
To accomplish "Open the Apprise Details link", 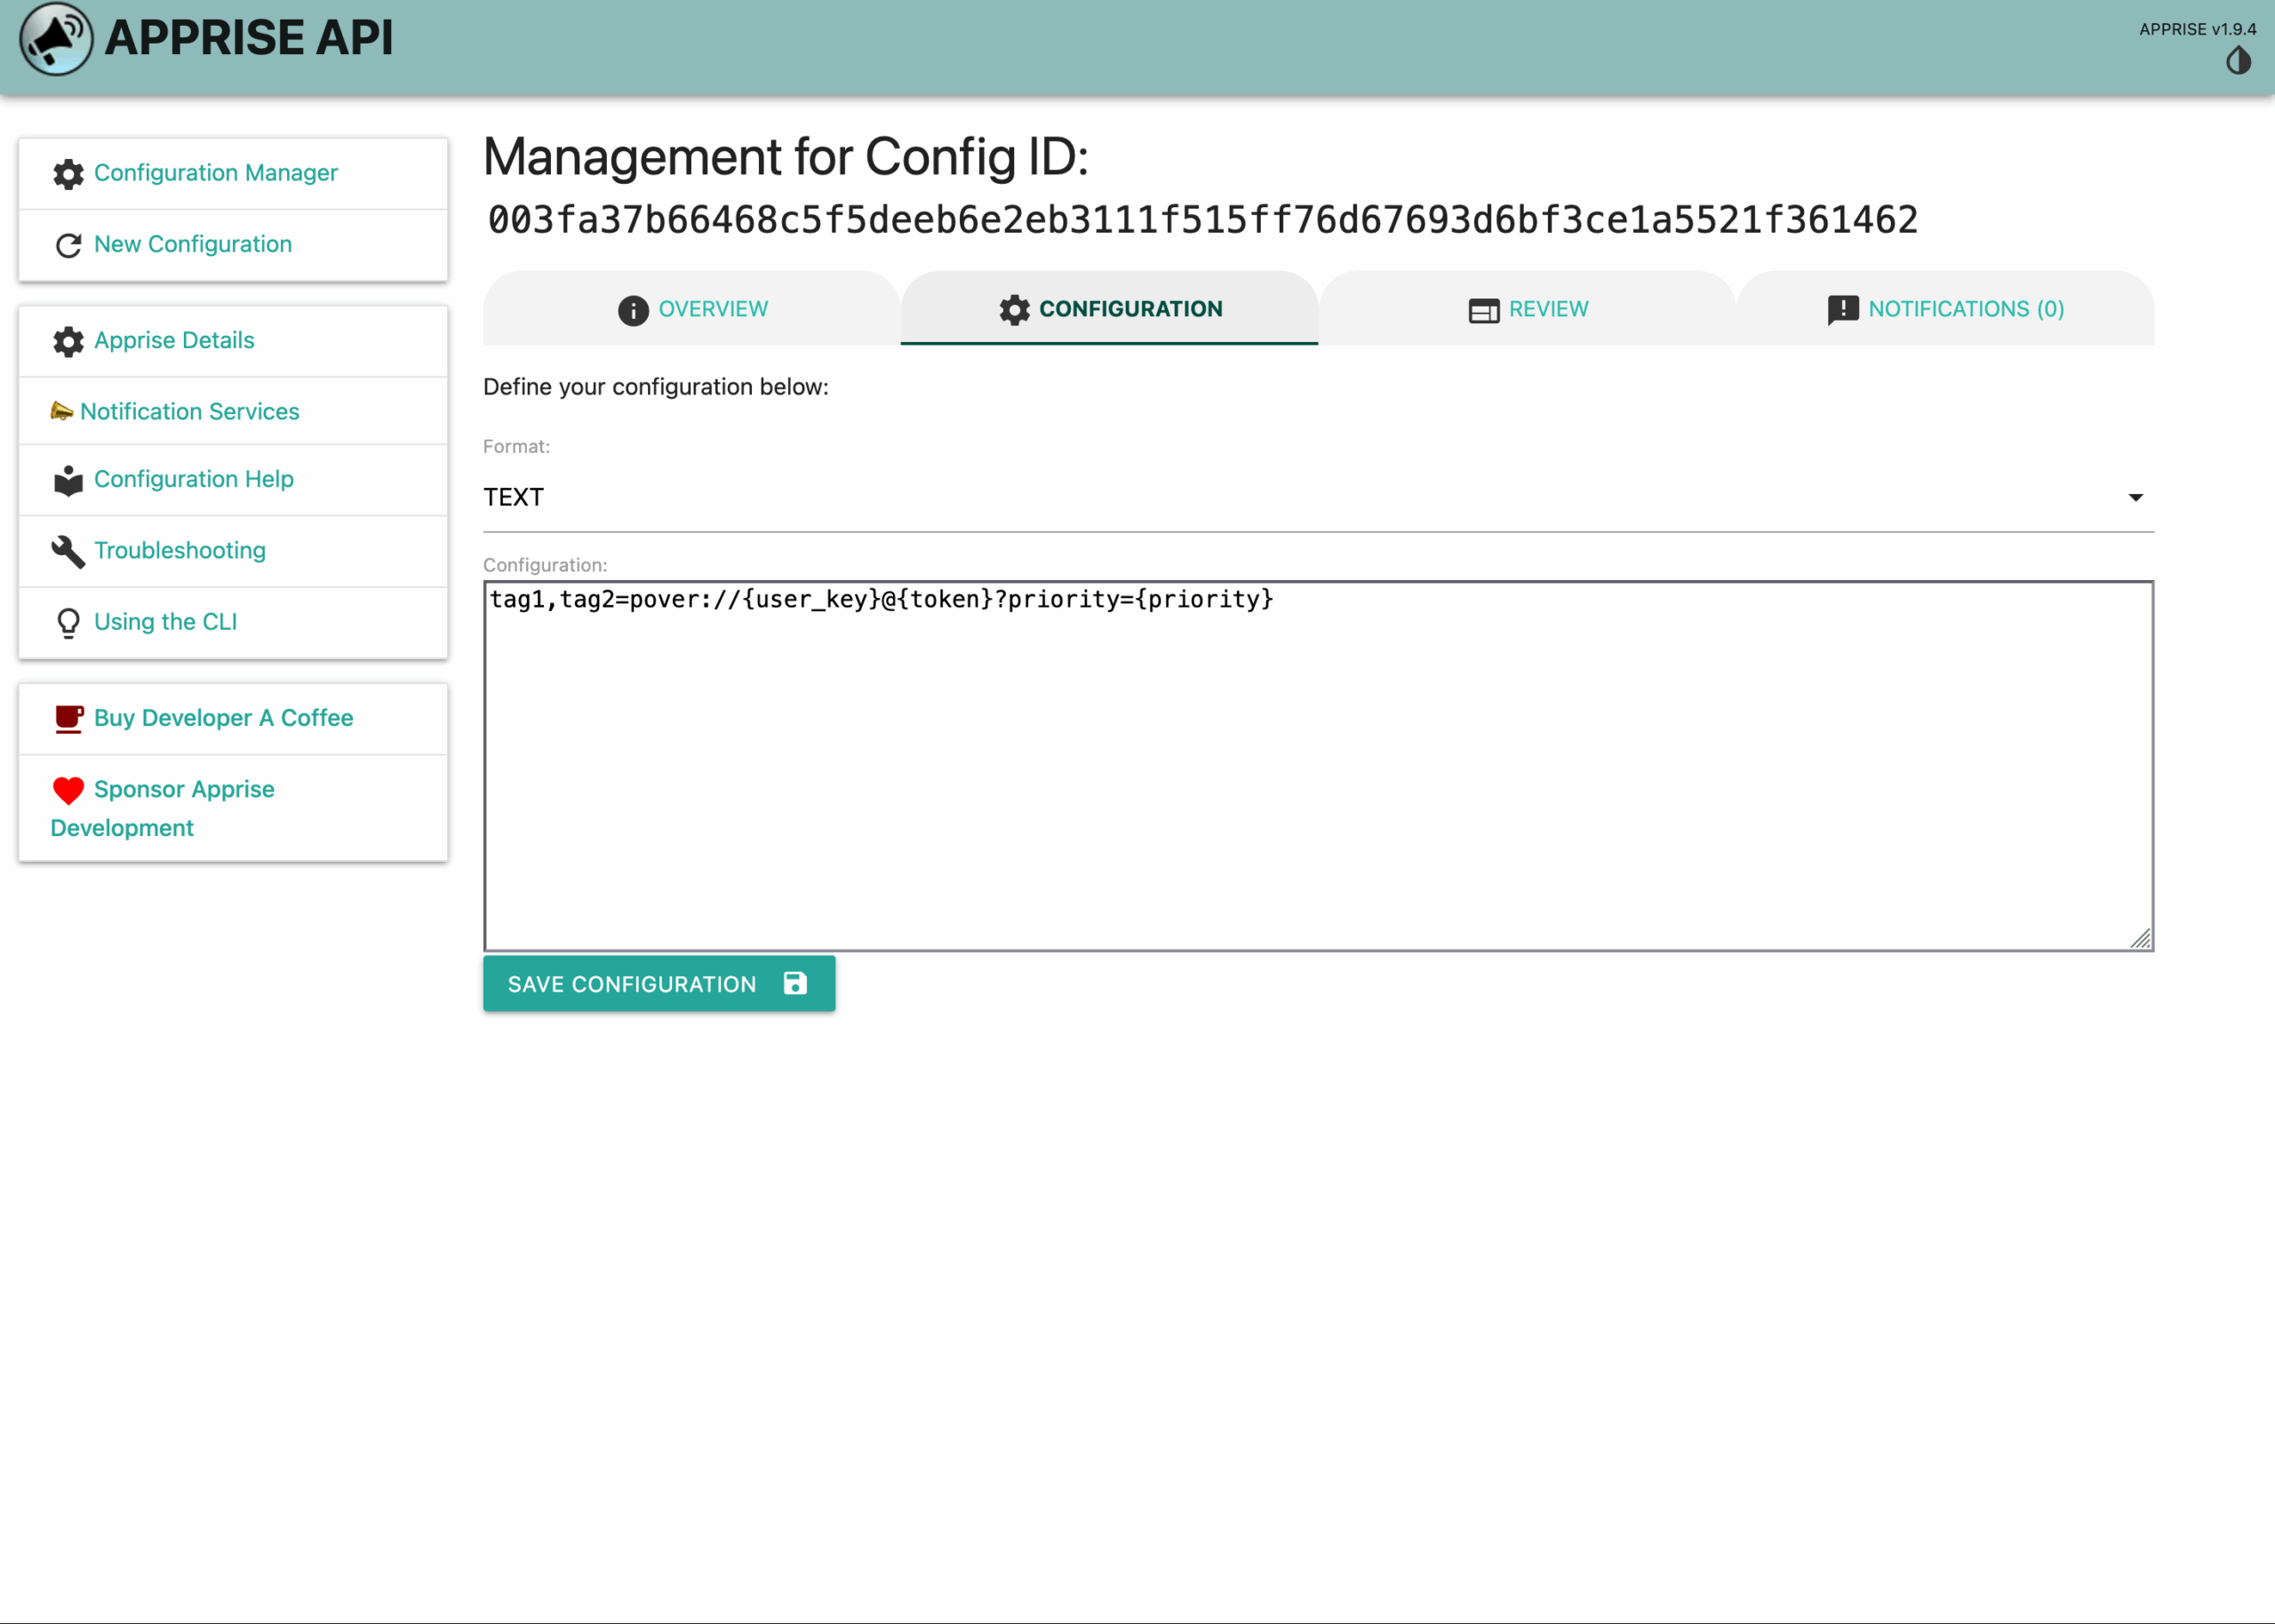I will (174, 340).
